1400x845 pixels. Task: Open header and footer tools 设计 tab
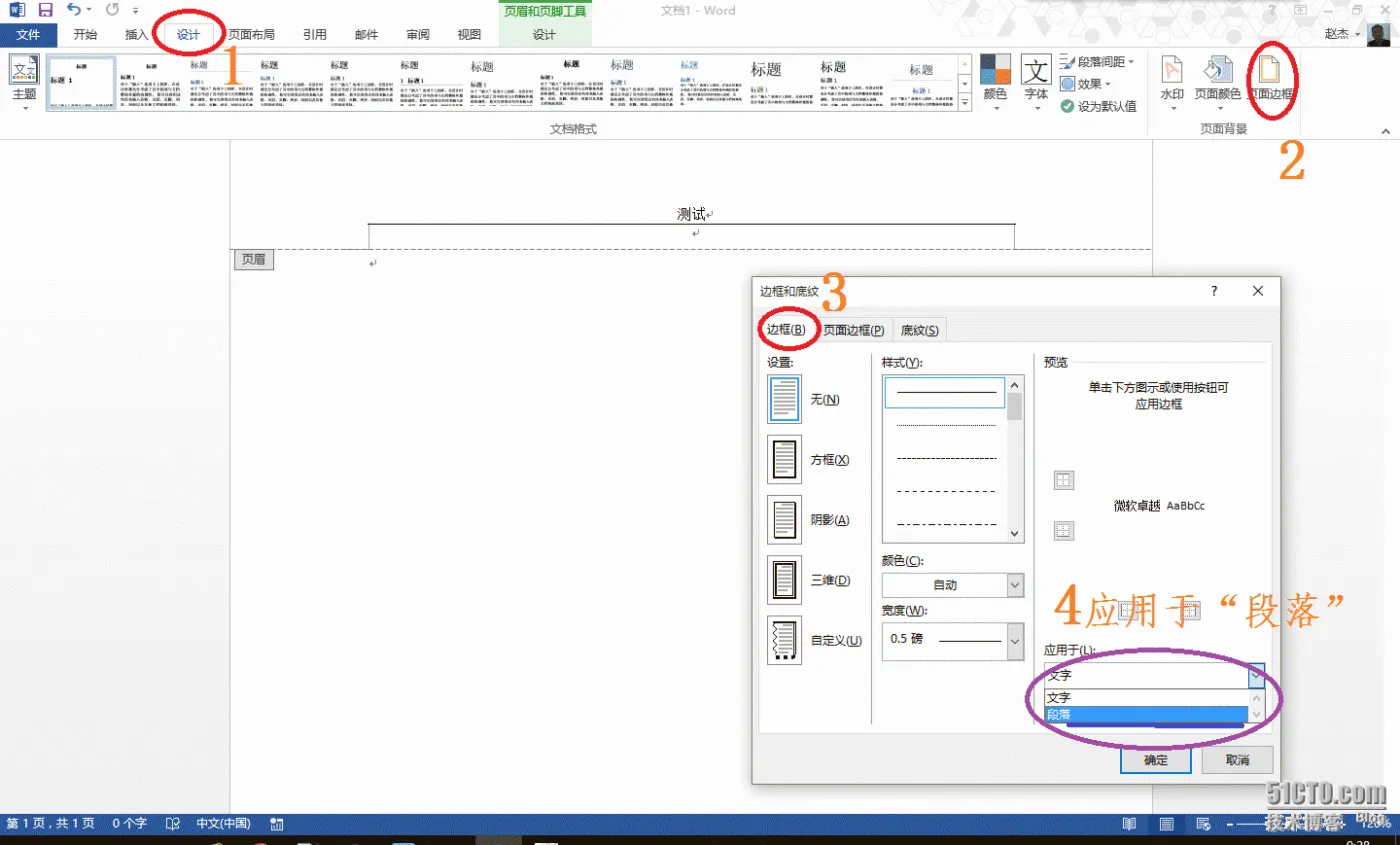point(544,34)
